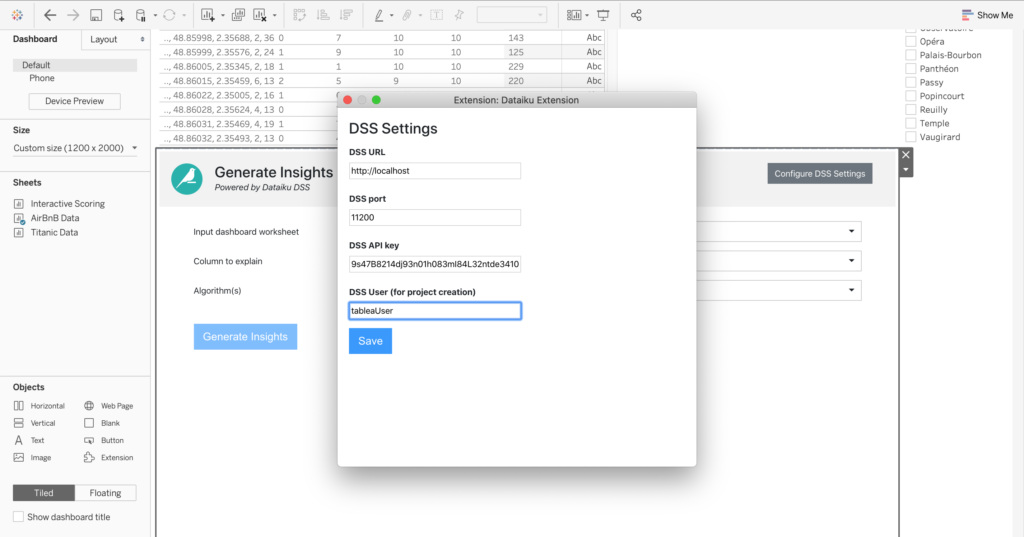This screenshot has width=1024, height=537.
Task: Click the Group Members paperclip icon
Action: [x=407, y=15]
